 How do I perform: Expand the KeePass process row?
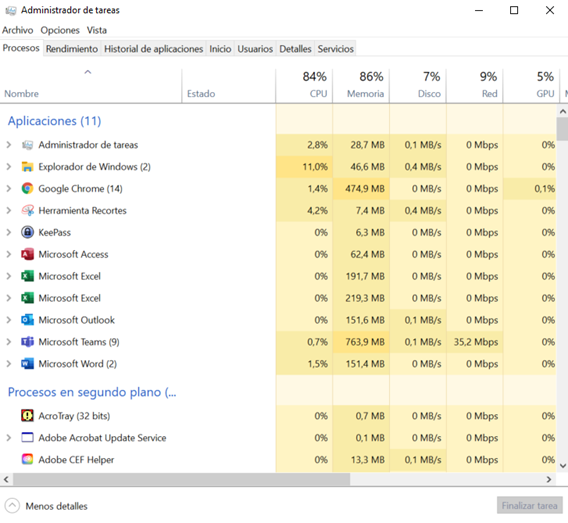[x=9, y=232]
